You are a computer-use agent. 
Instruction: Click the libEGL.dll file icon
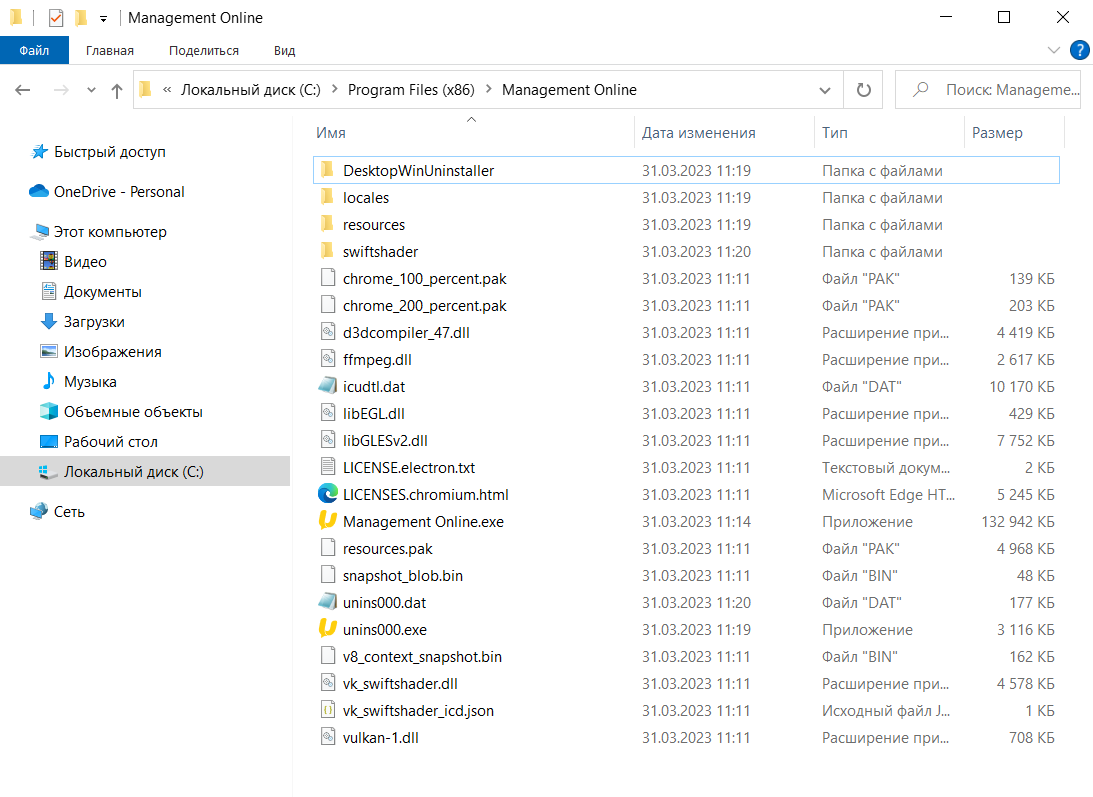pyautogui.click(x=328, y=413)
